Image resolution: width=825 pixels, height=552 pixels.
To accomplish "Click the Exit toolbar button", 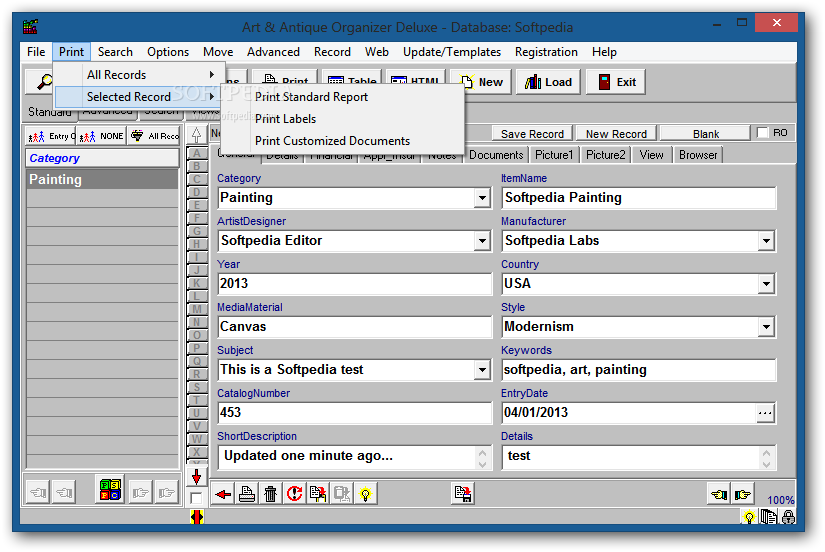I will click(x=616, y=82).
